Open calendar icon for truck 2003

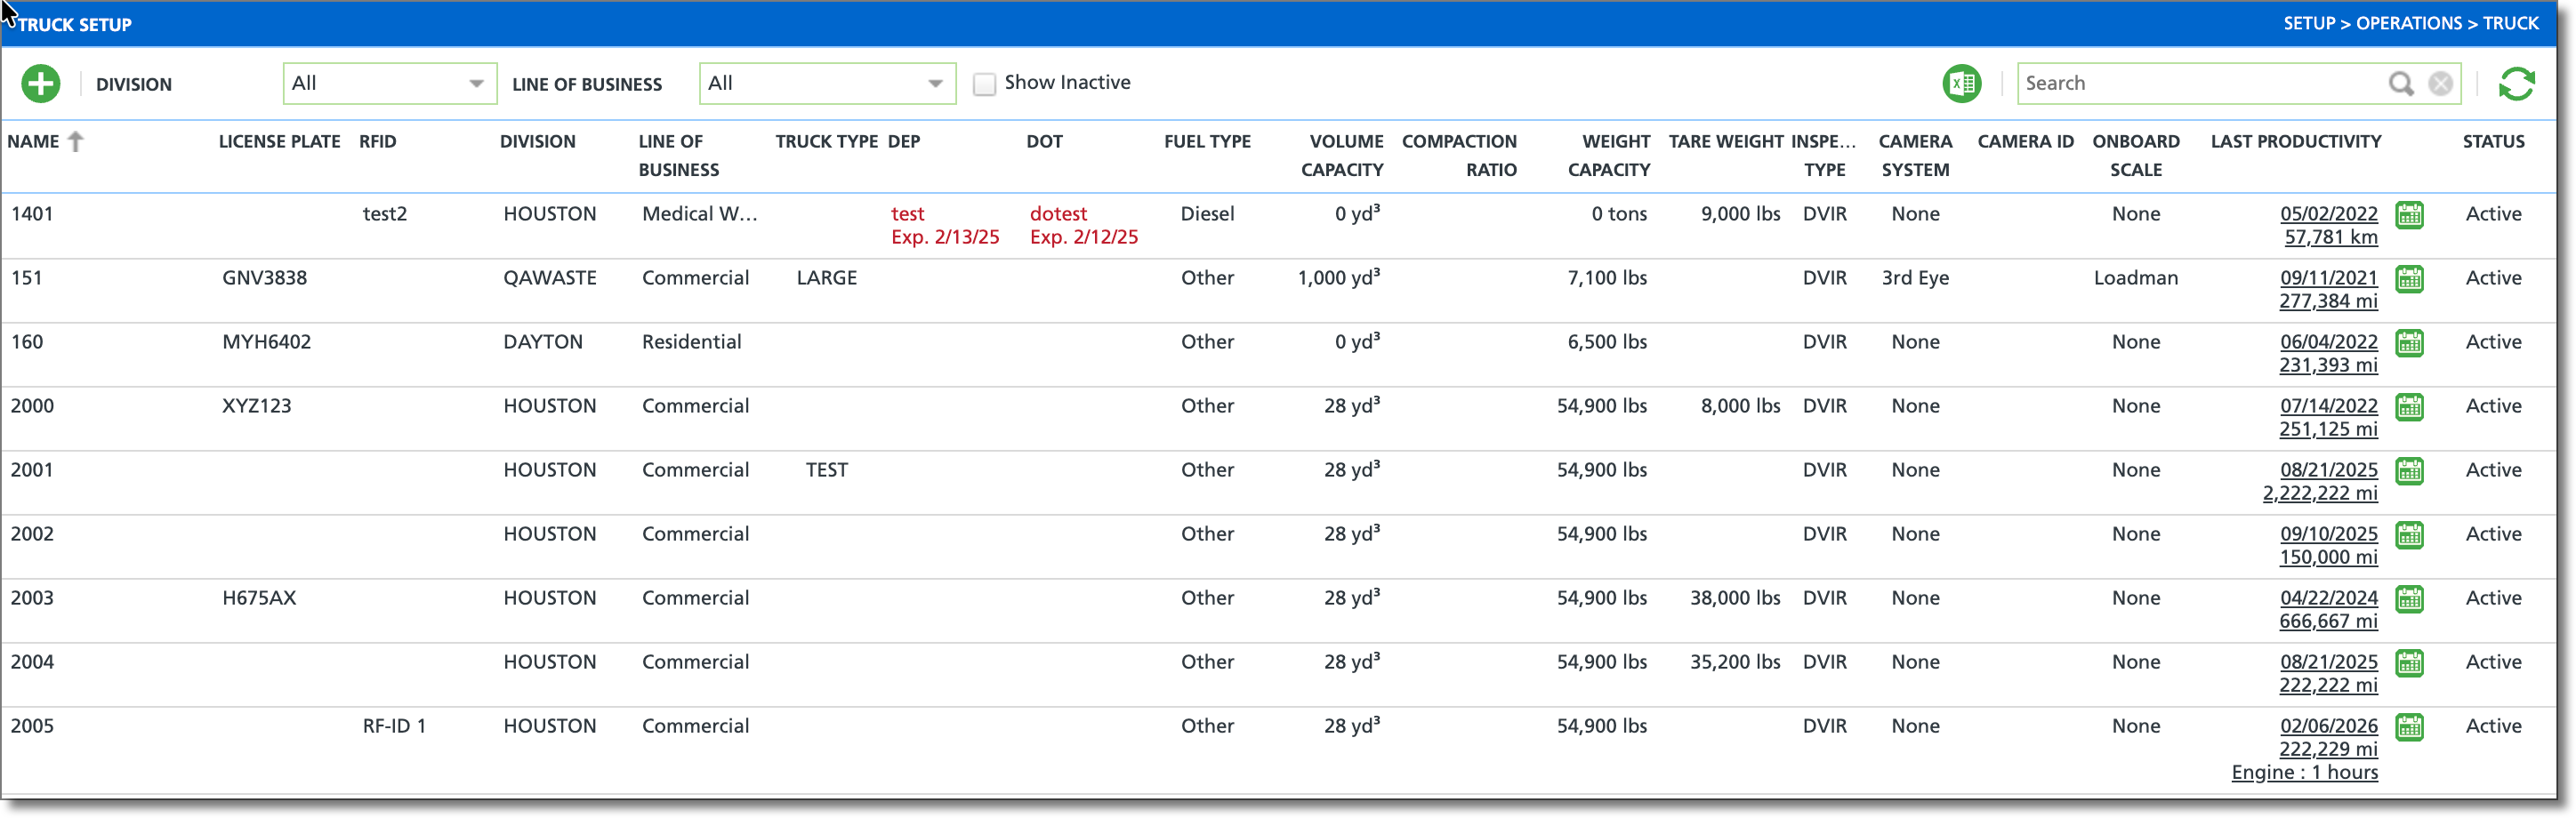point(2409,599)
